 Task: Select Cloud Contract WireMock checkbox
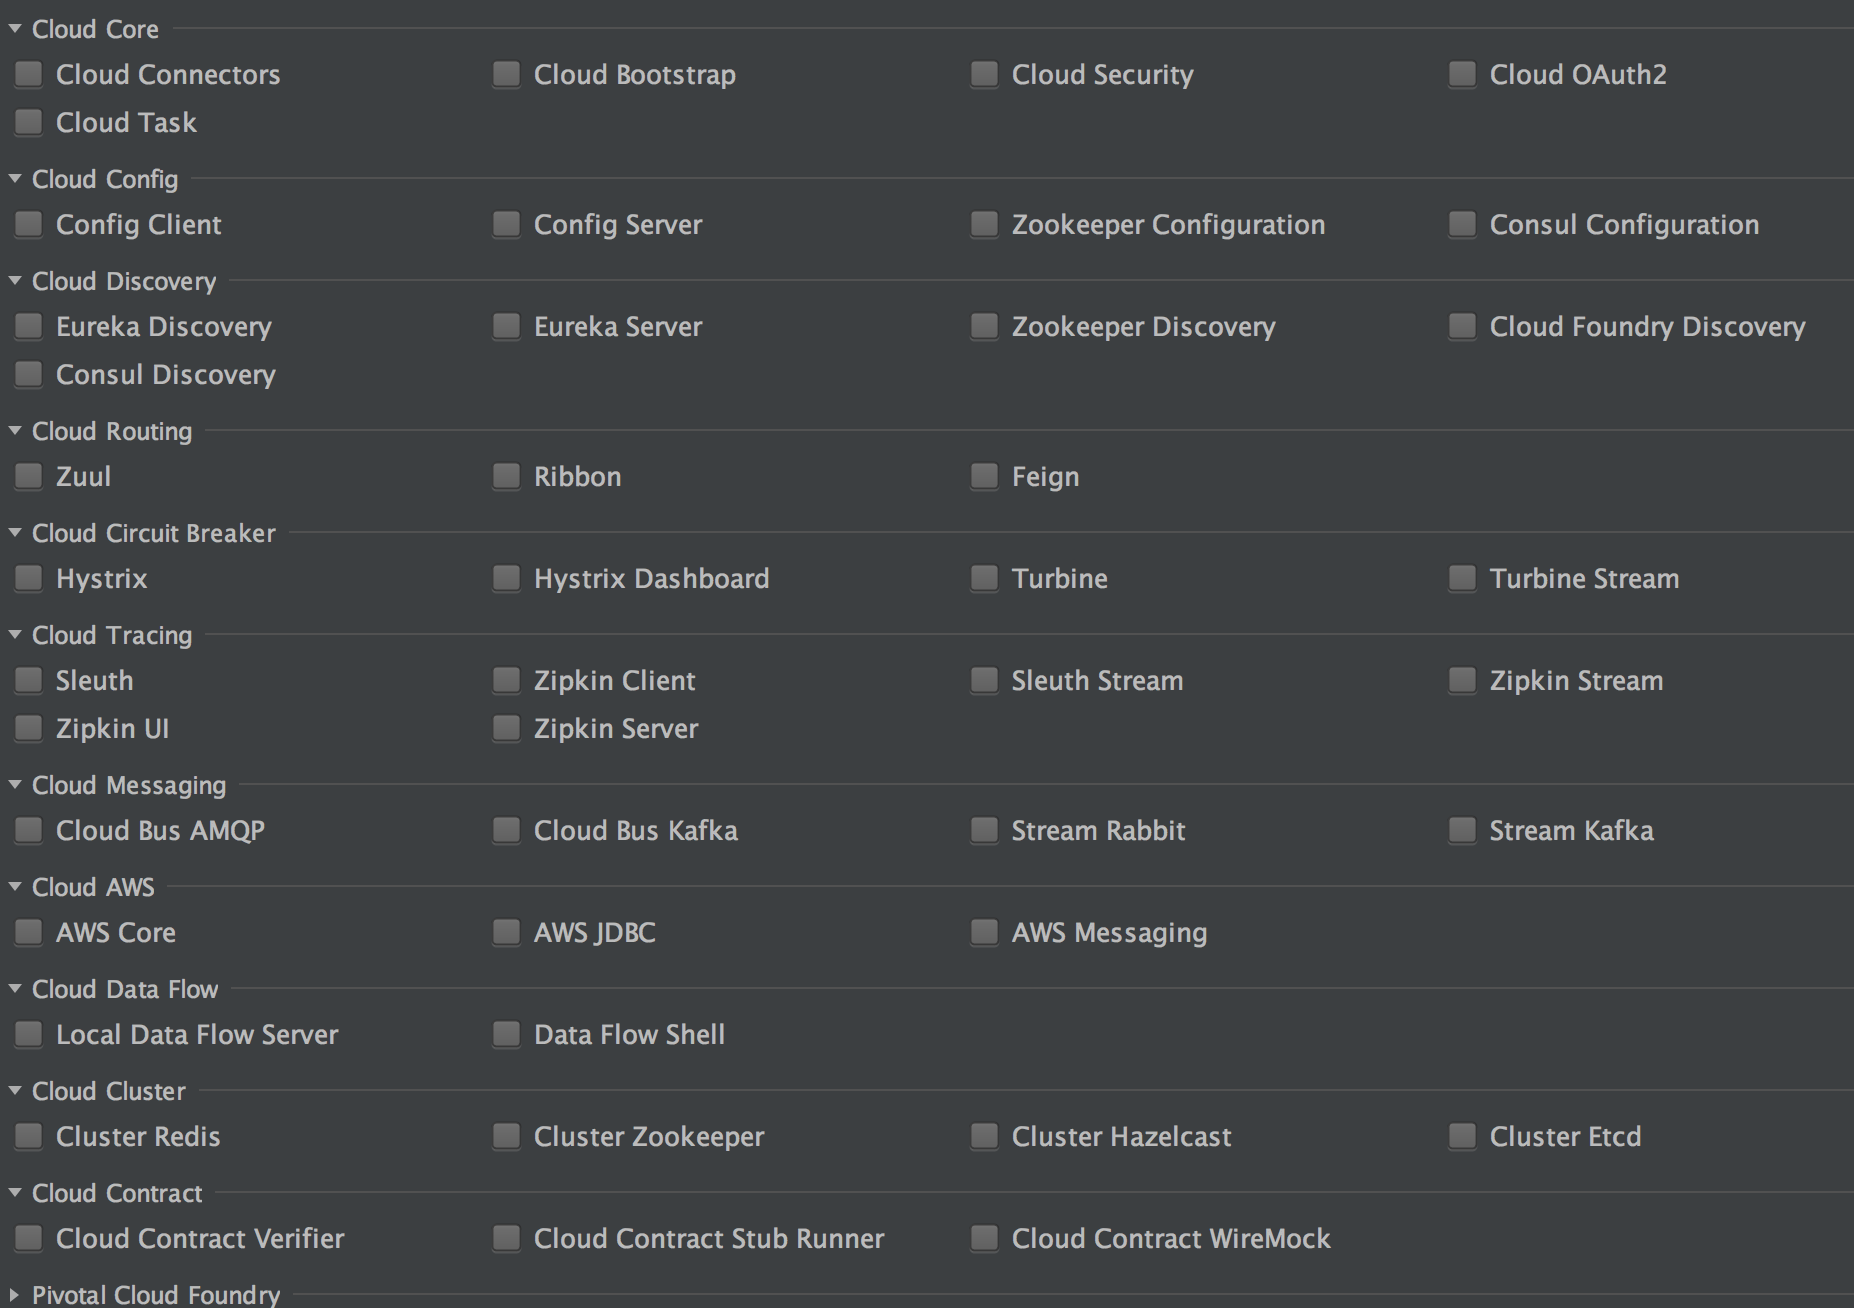[x=984, y=1238]
